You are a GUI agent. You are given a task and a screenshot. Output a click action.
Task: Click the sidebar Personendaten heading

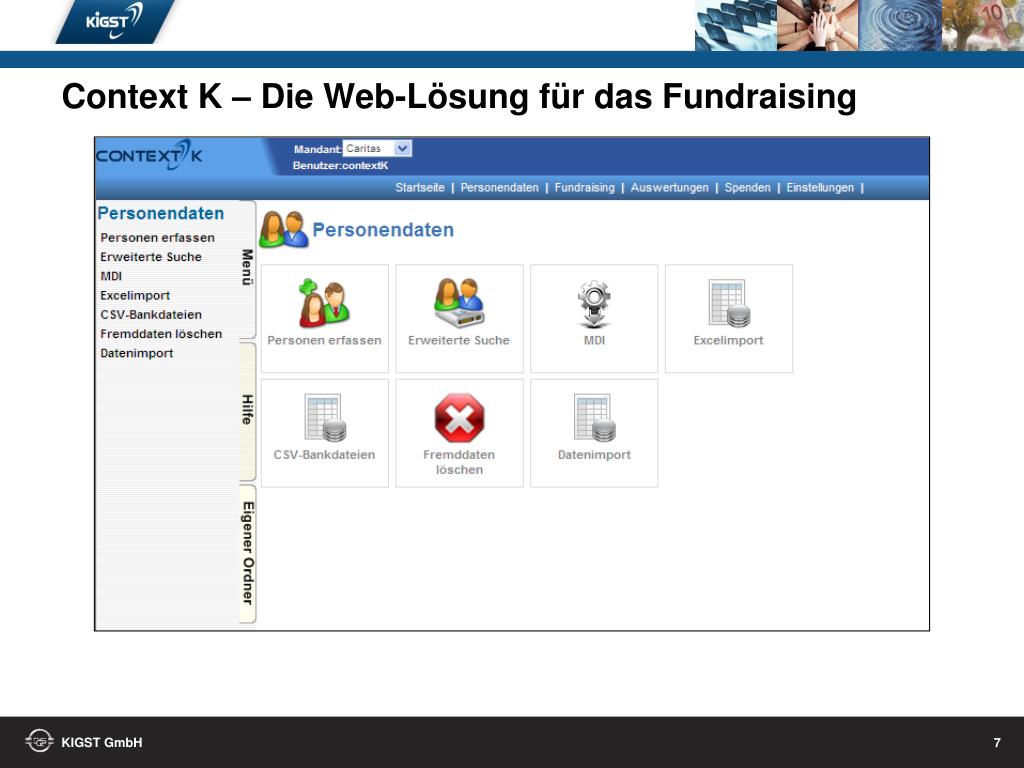[161, 214]
